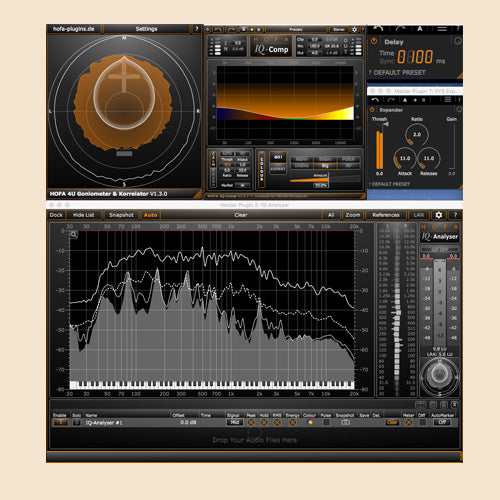Toggle Pulse checkbox for IQ-Analyser #1
The height and width of the screenshot is (500, 500).
point(326,422)
